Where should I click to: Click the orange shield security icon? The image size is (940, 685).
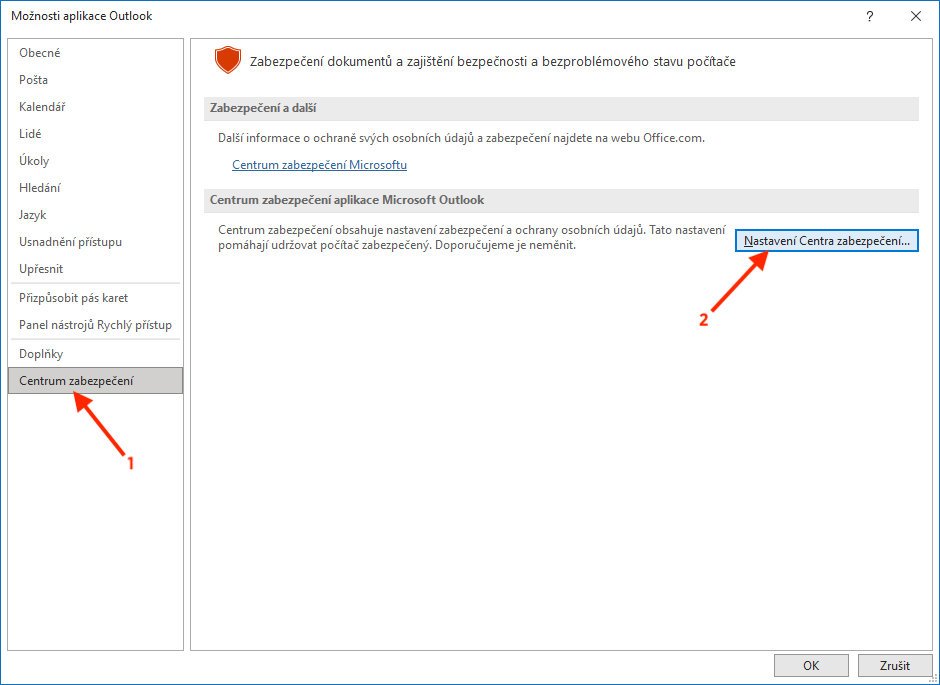(228, 62)
